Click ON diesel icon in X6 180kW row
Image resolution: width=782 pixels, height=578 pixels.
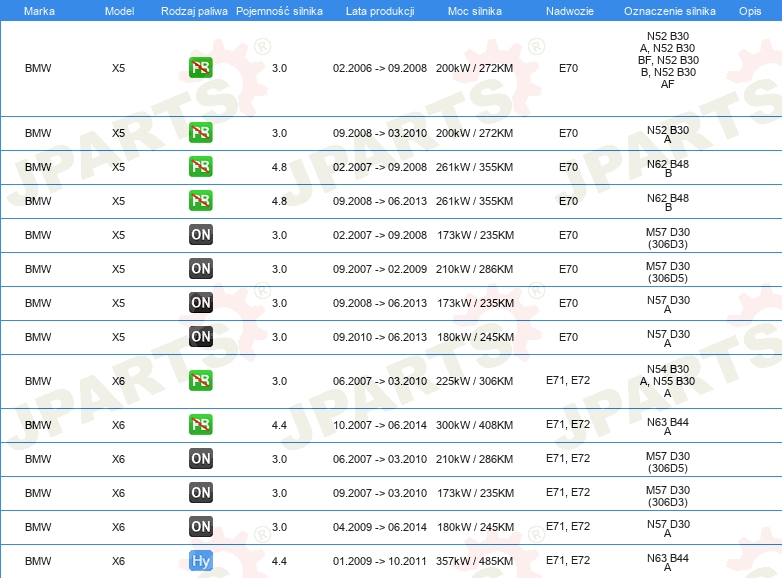pos(200,526)
